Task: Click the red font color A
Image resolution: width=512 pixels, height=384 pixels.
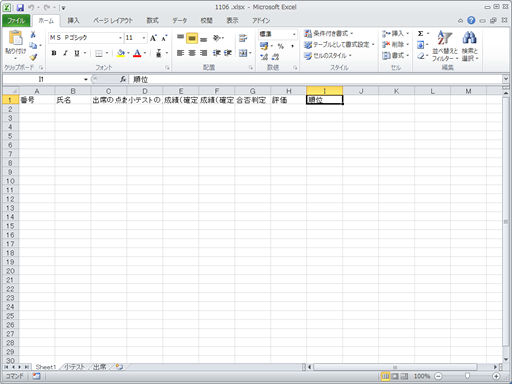Action: [x=137, y=53]
